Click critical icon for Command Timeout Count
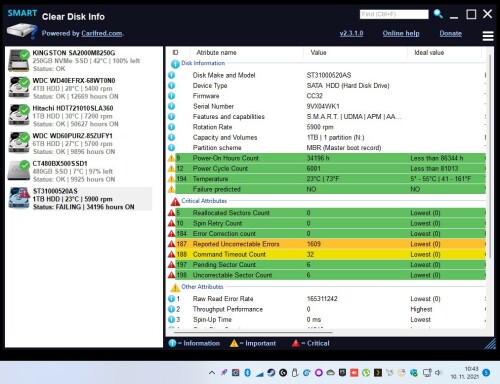 [x=171, y=254]
